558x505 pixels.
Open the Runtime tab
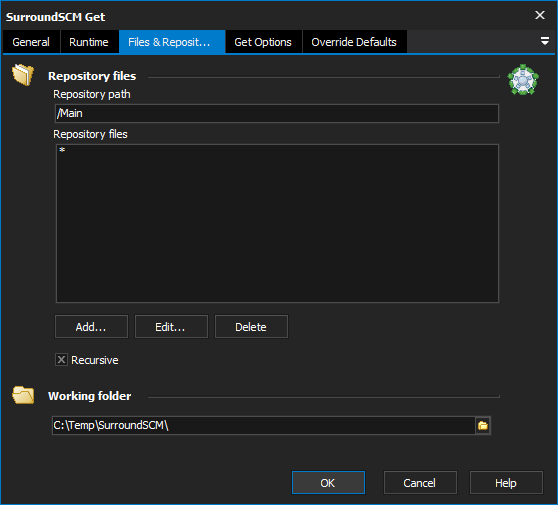pos(89,42)
